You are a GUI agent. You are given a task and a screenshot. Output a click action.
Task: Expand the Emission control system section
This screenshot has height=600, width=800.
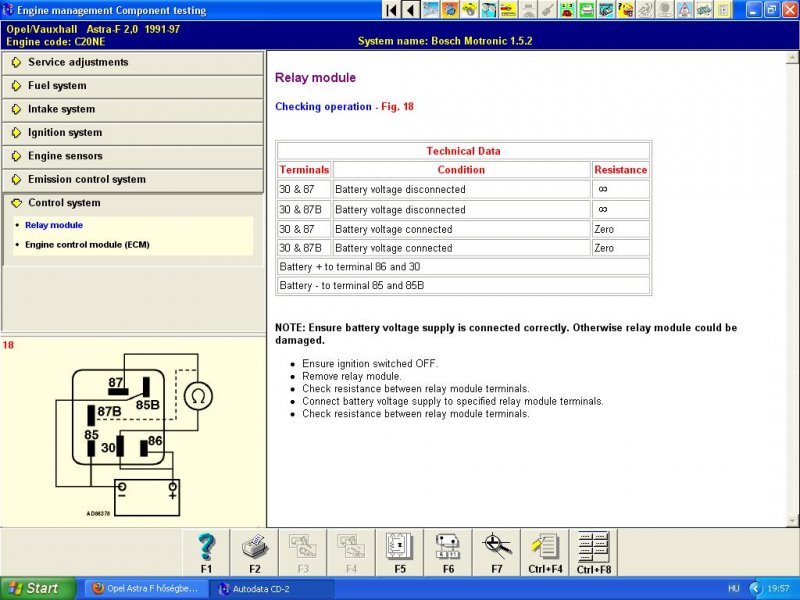[133, 180]
